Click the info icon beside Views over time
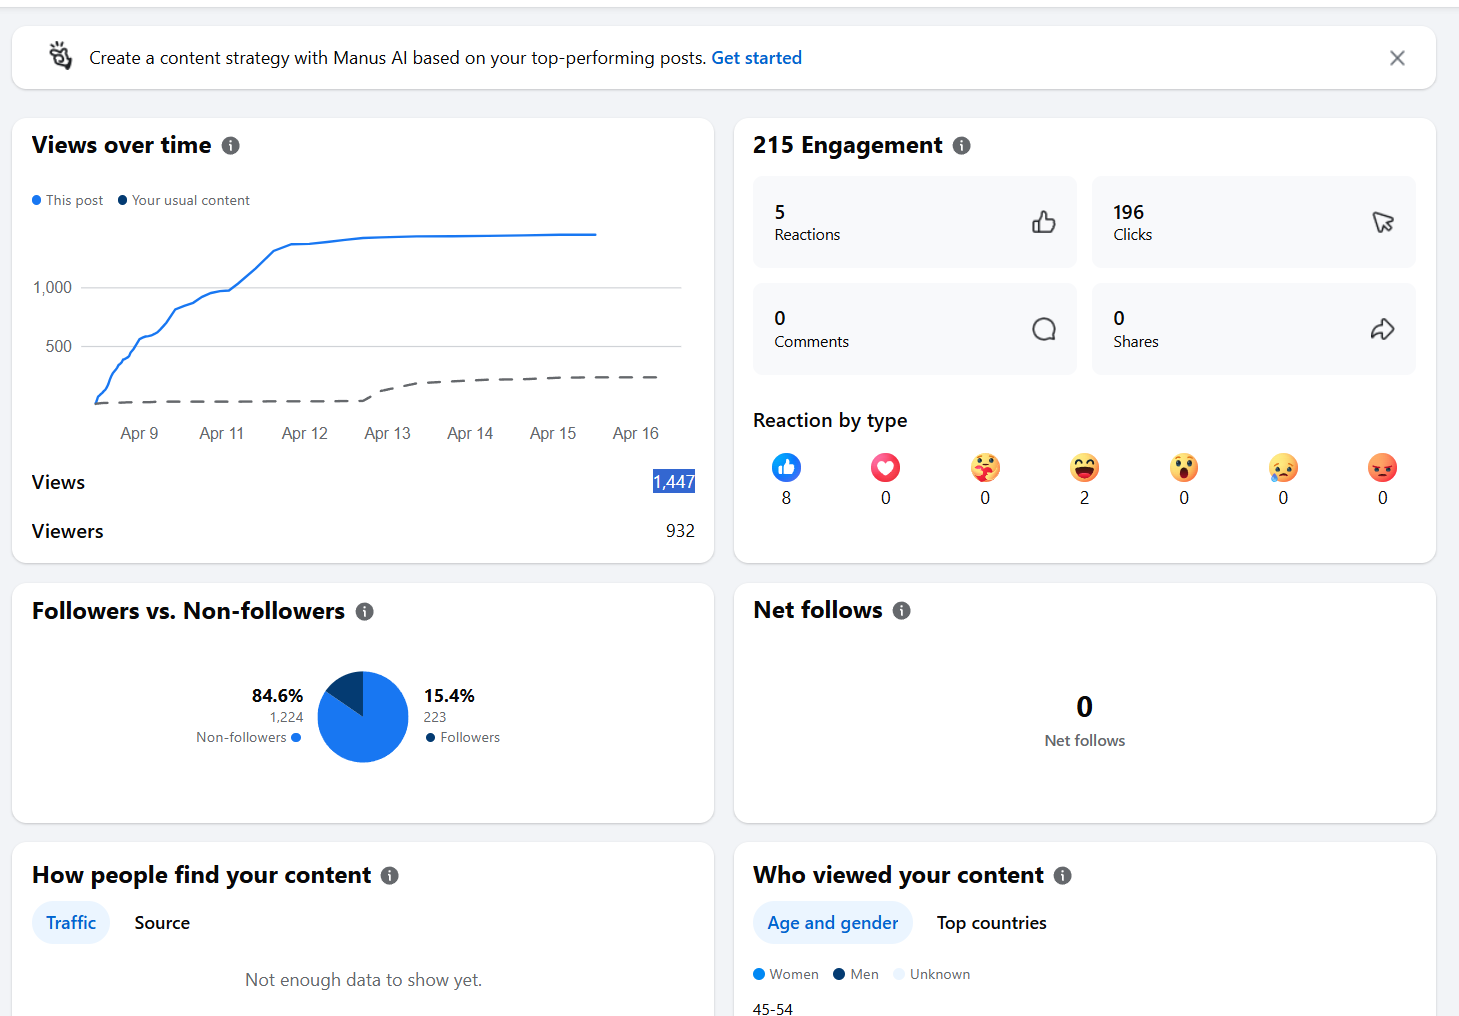This screenshot has width=1459, height=1016. click(x=231, y=146)
